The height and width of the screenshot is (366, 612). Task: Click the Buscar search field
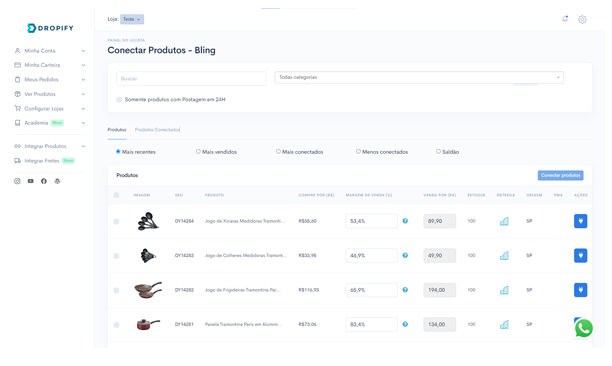point(191,78)
